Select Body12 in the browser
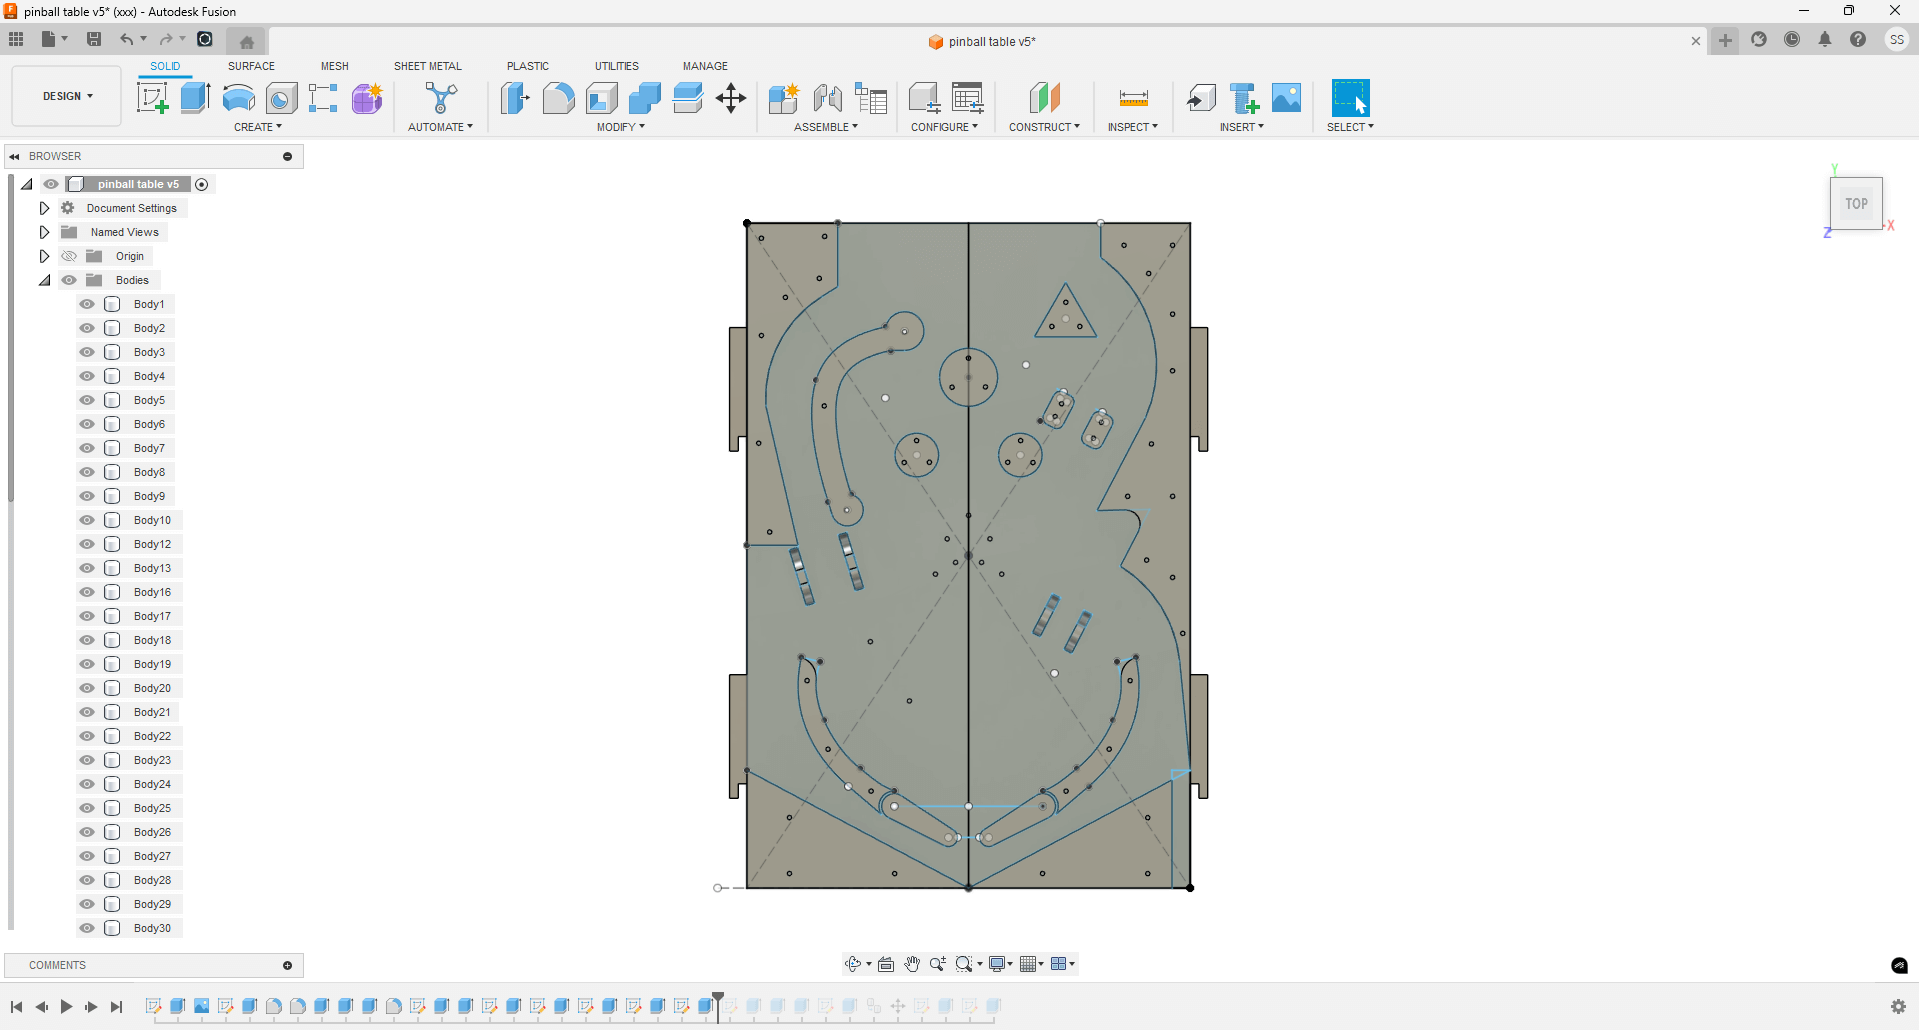1919x1030 pixels. (152, 544)
